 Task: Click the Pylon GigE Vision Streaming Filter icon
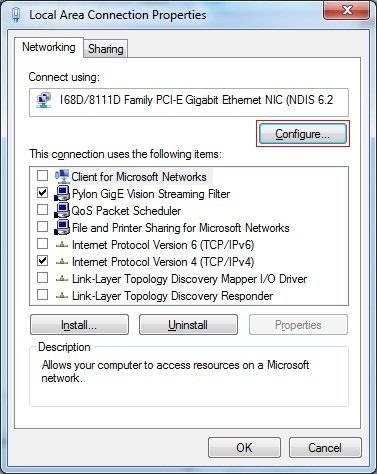(x=62, y=193)
